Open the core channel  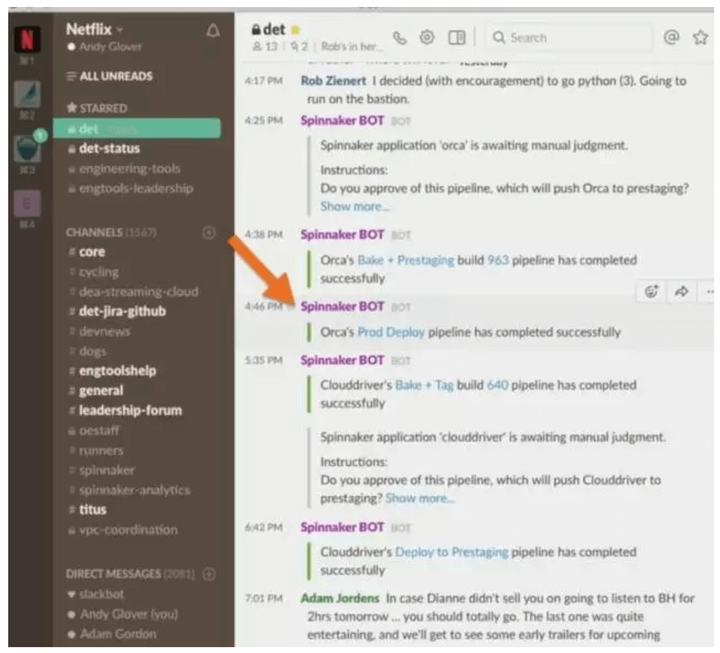(87, 252)
